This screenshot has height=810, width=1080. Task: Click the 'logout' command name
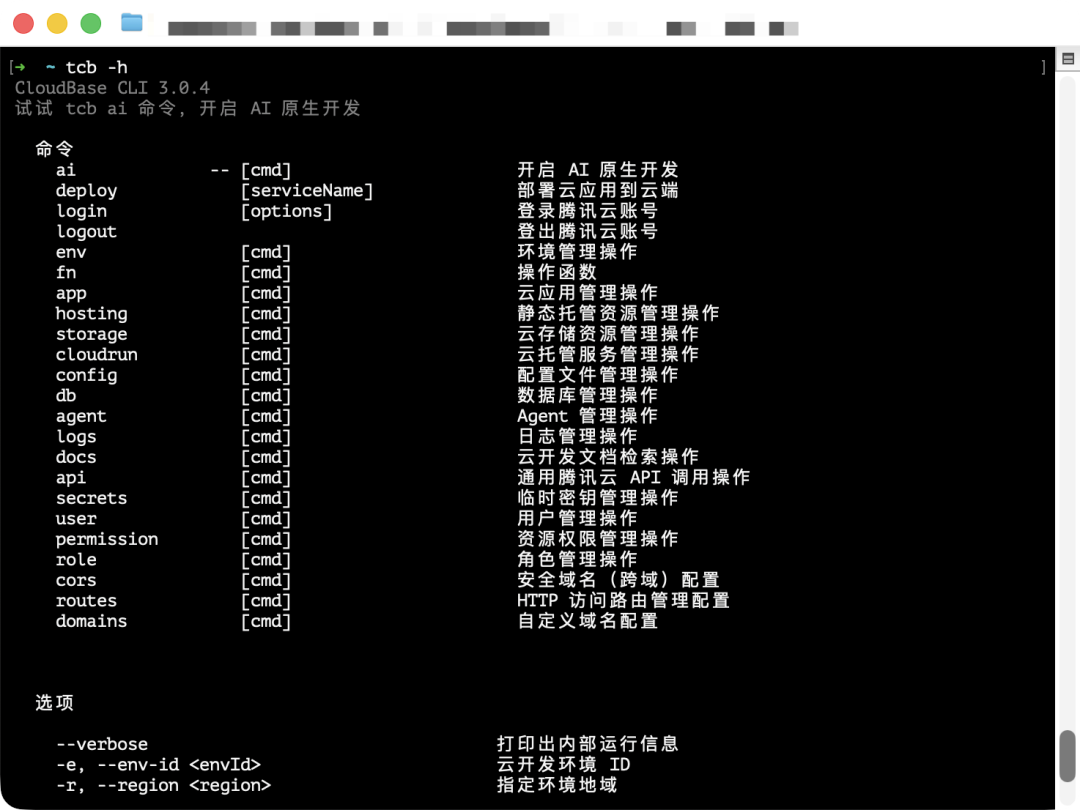pos(86,231)
